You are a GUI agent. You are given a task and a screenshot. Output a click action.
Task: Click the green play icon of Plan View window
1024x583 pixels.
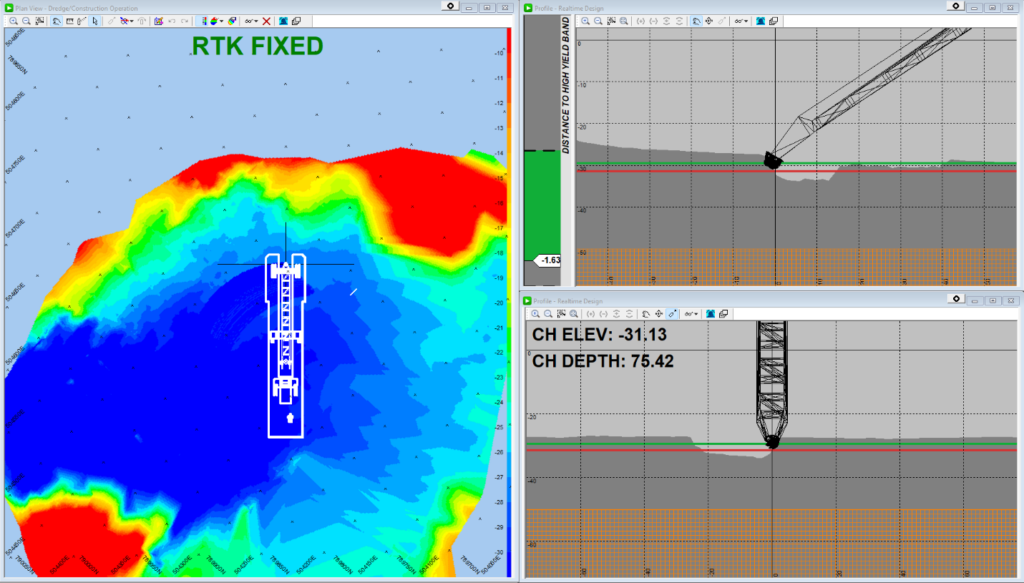click(x=9, y=8)
